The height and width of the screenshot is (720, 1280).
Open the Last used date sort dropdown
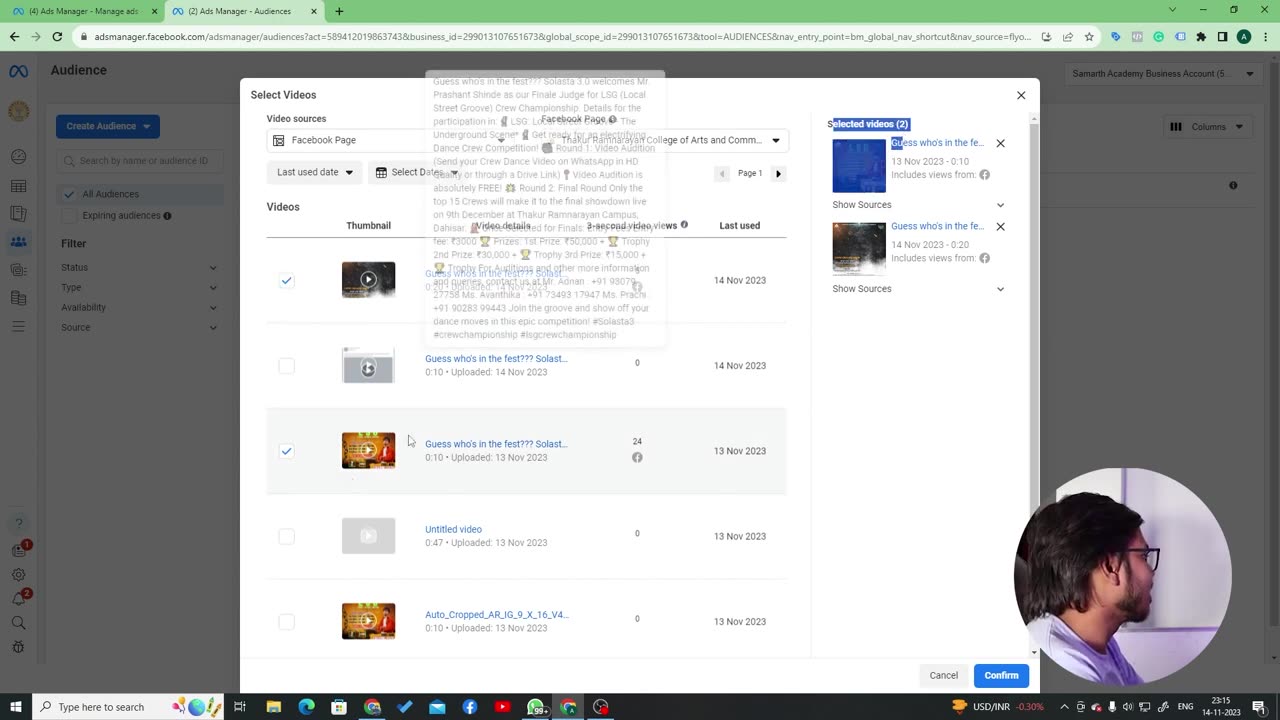pos(314,172)
